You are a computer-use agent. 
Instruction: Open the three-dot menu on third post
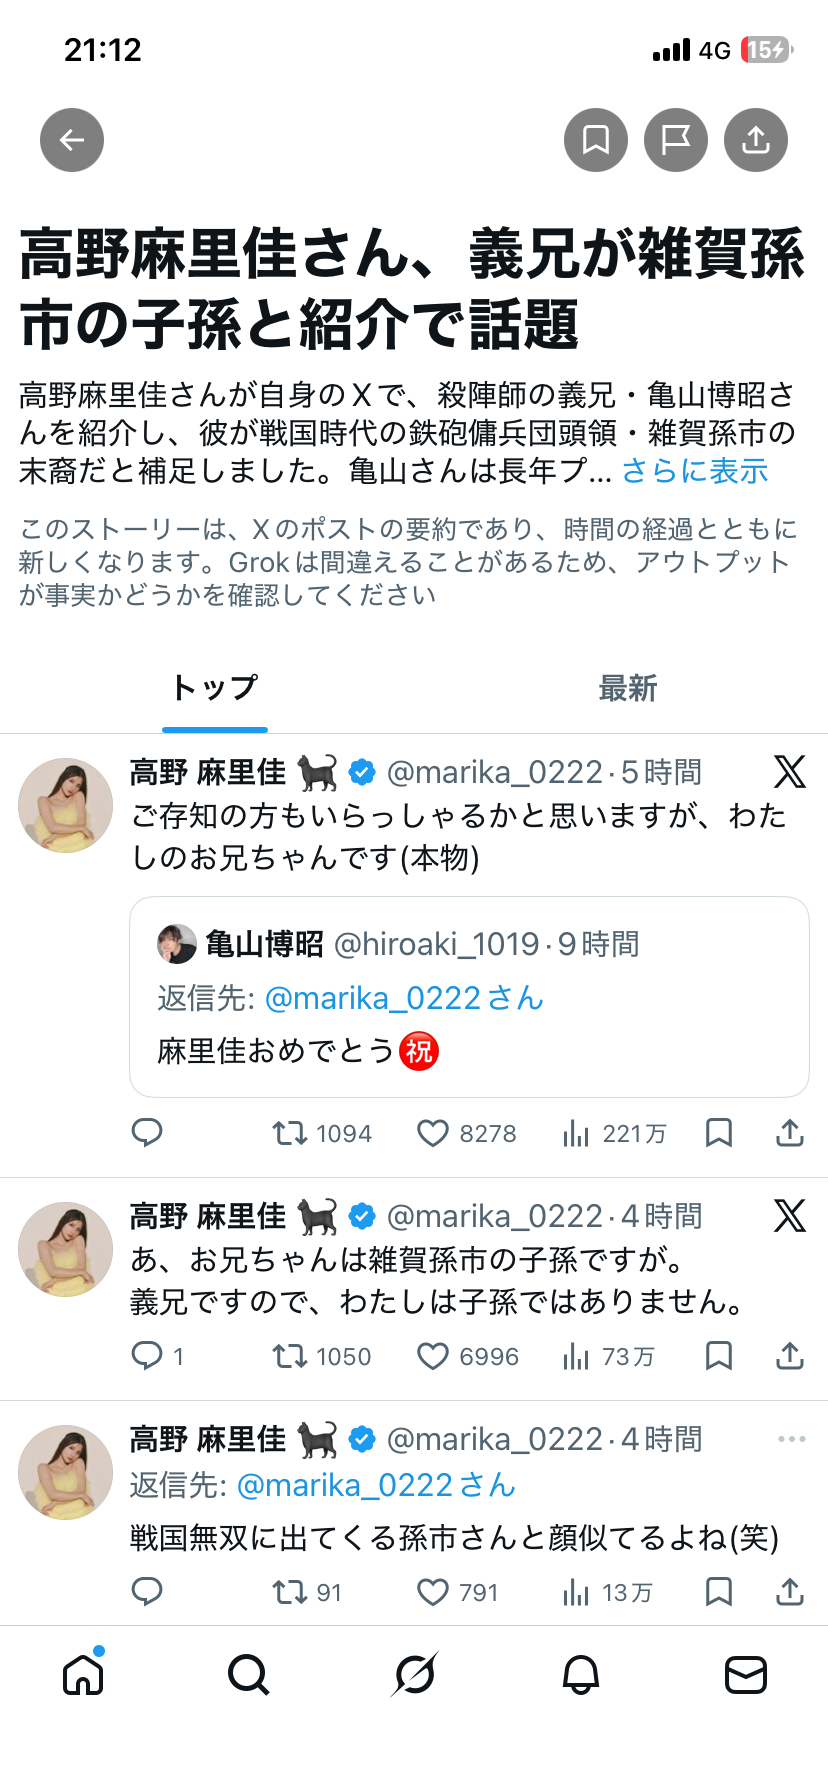pos(791,1439)
